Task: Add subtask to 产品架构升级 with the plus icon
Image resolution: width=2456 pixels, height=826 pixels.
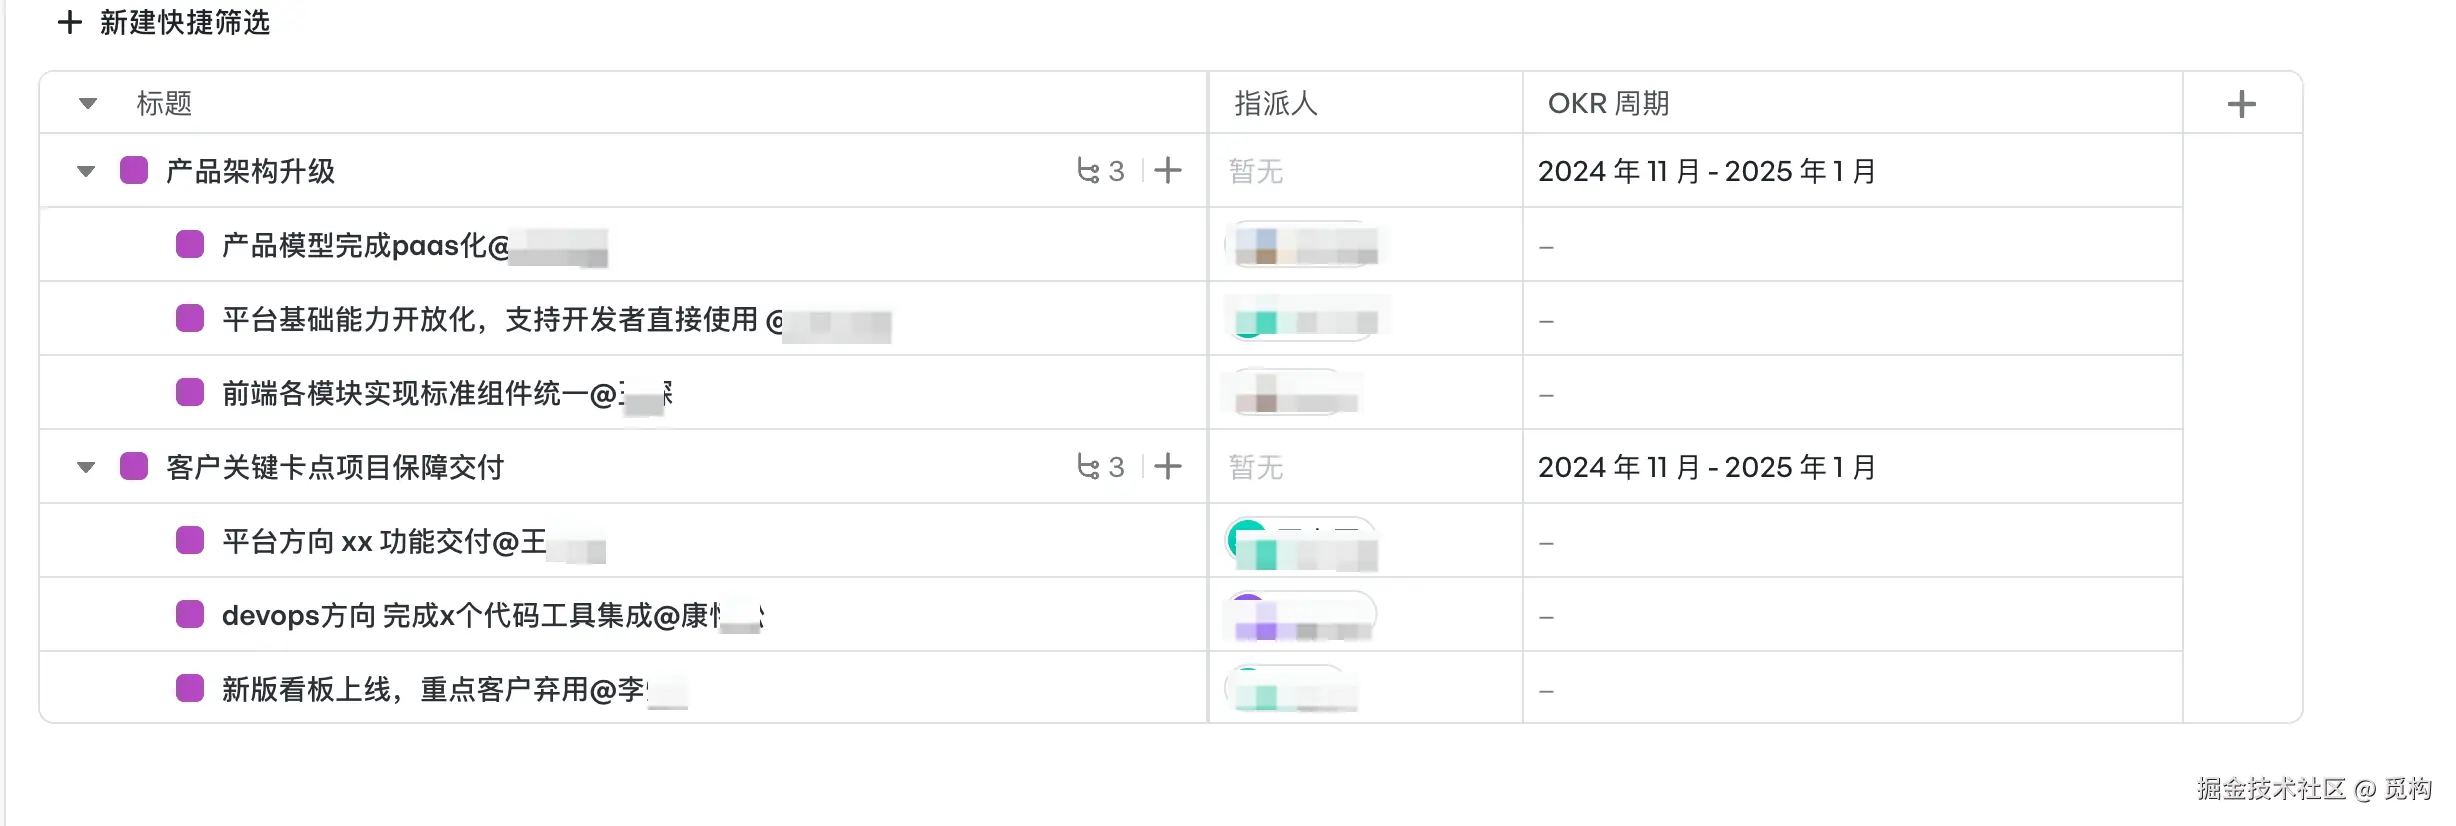Action: (x=1167, y=170)
